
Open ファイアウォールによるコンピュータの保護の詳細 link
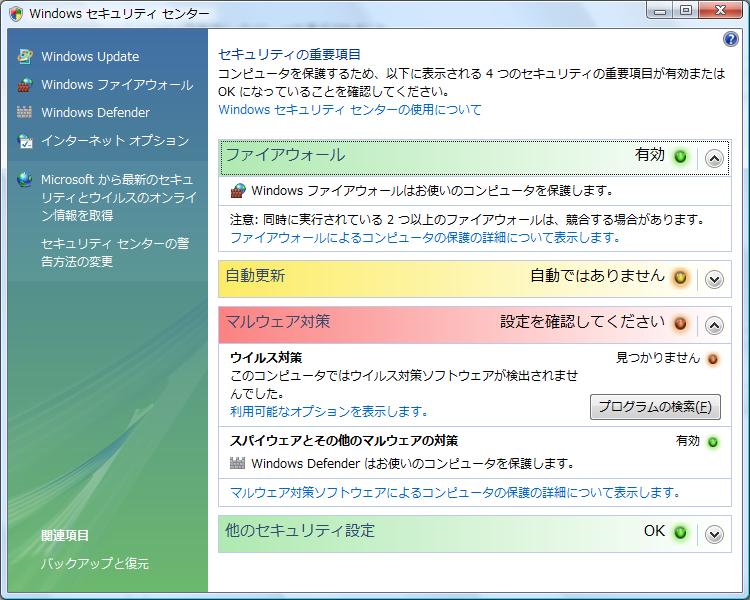425,237
